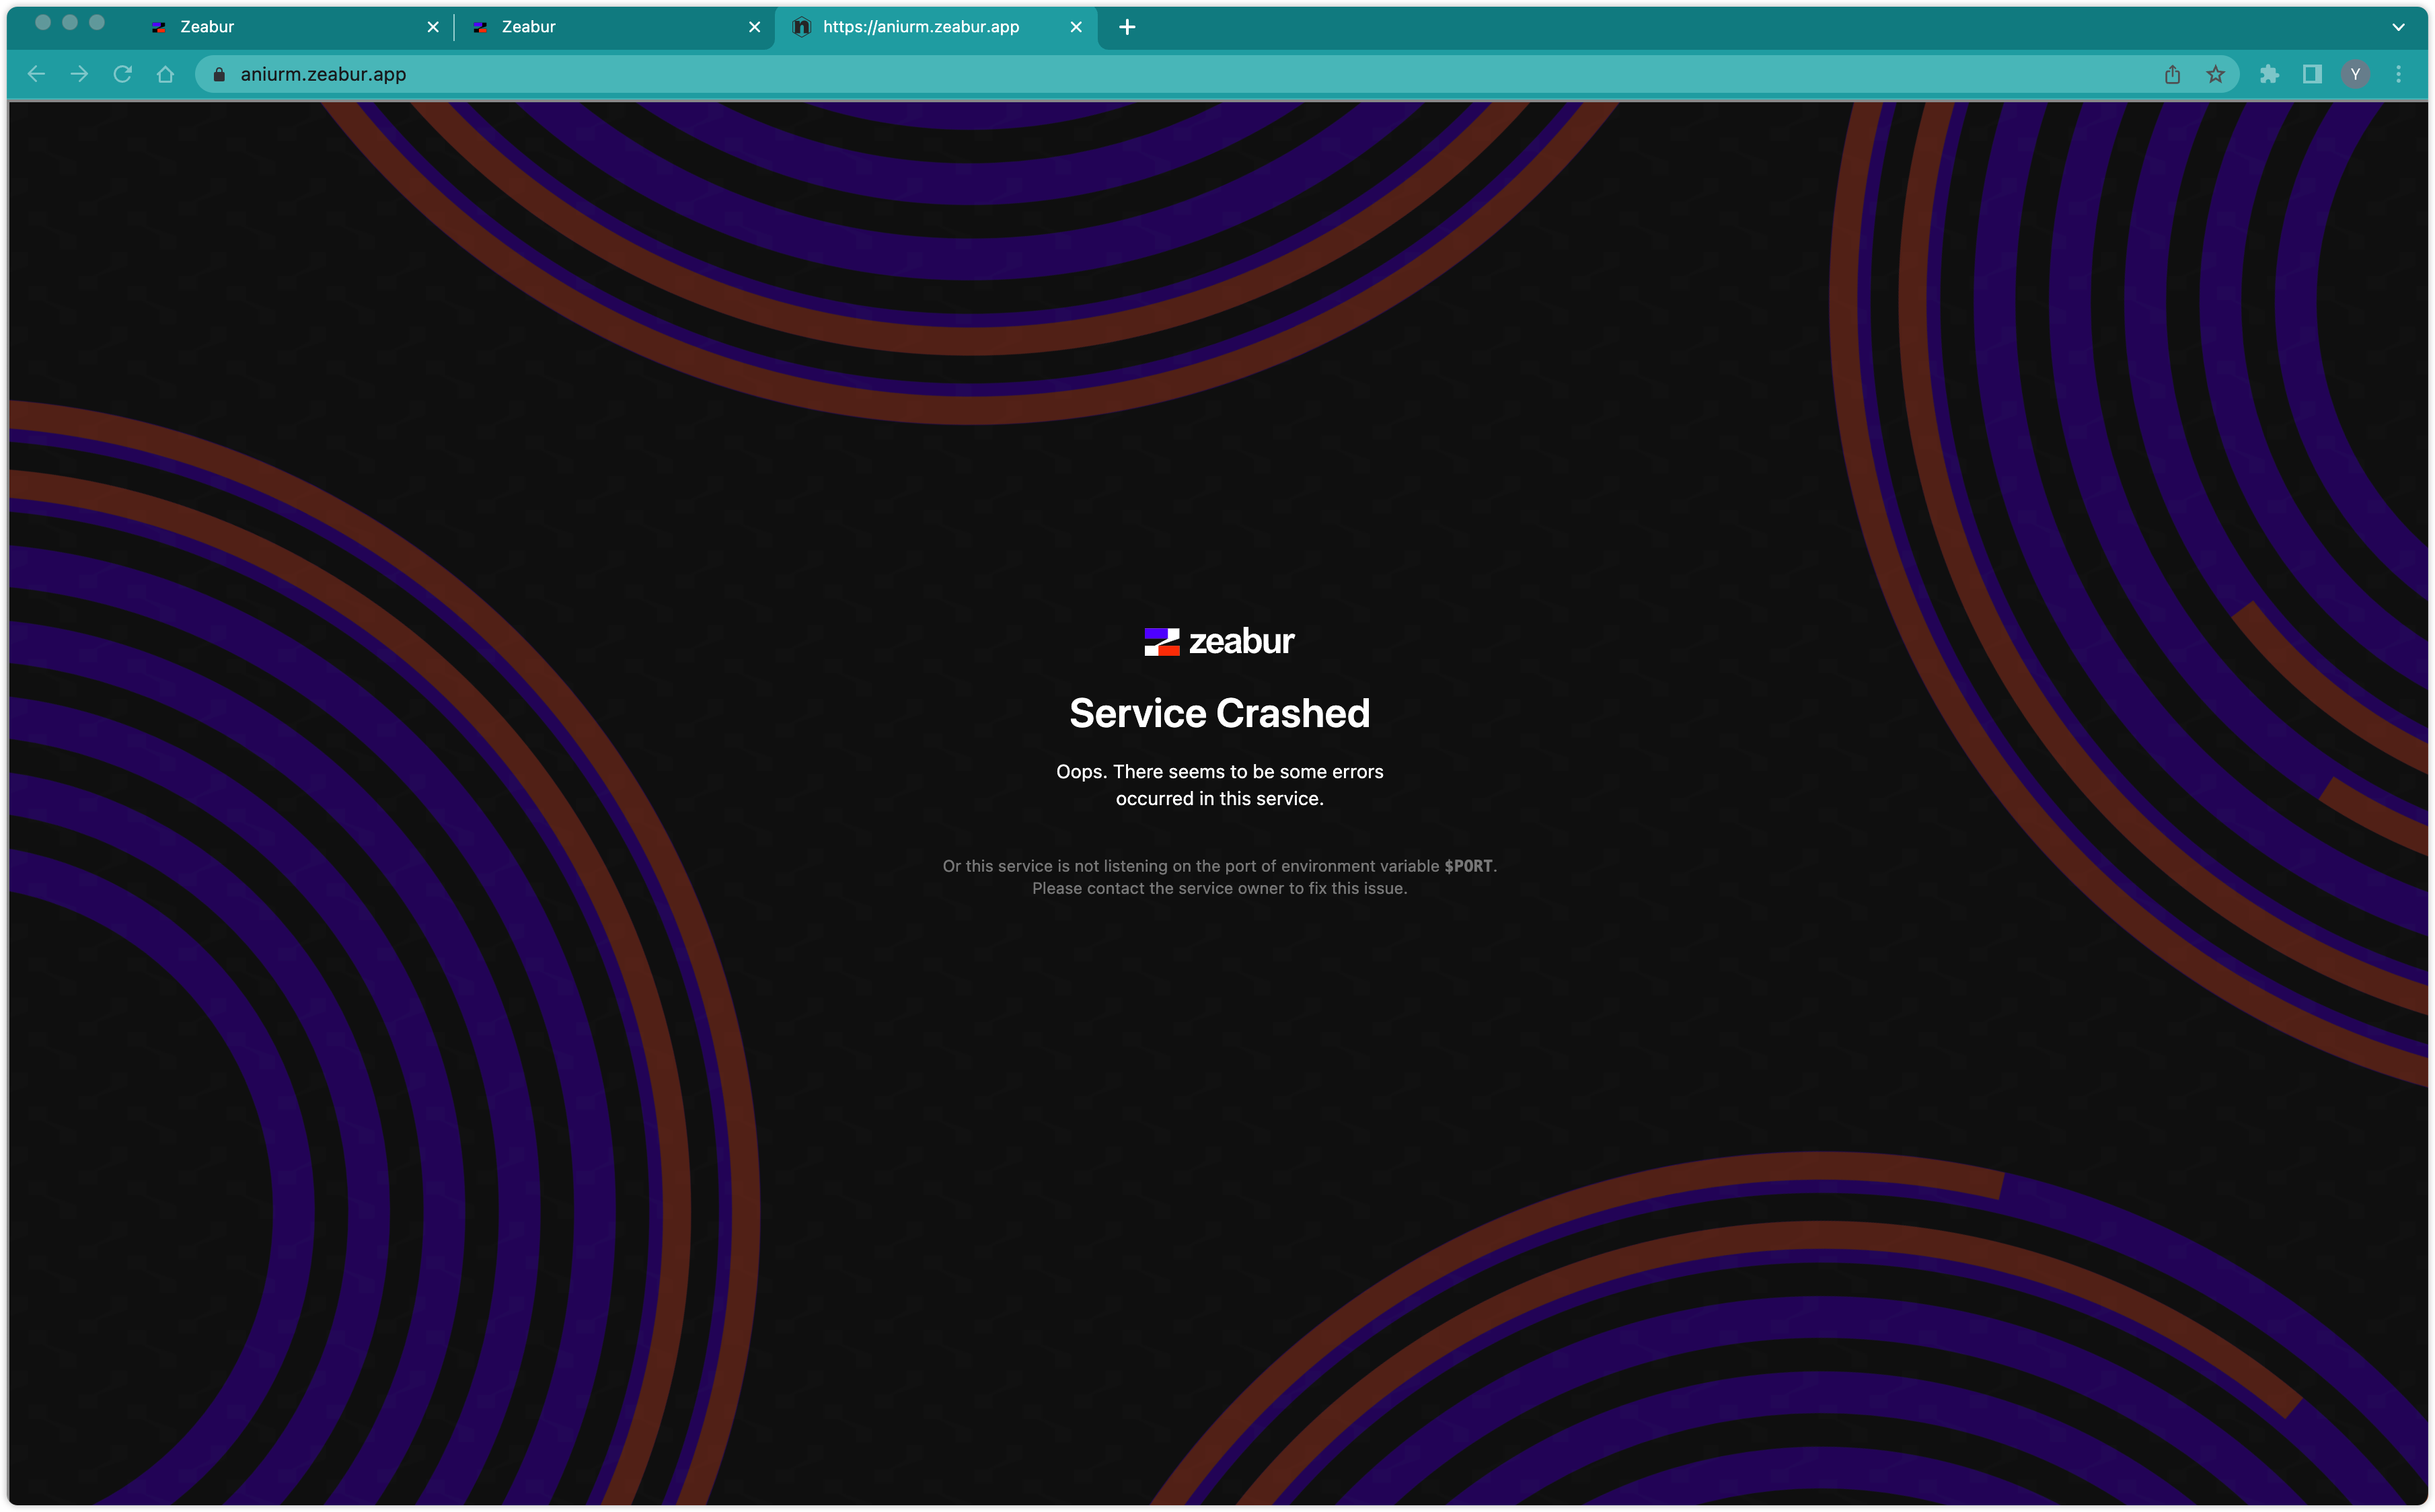Select the https://aniurm.zeabur.app tab
This screenshot has width=2435, height=1512.
point(937,27)
